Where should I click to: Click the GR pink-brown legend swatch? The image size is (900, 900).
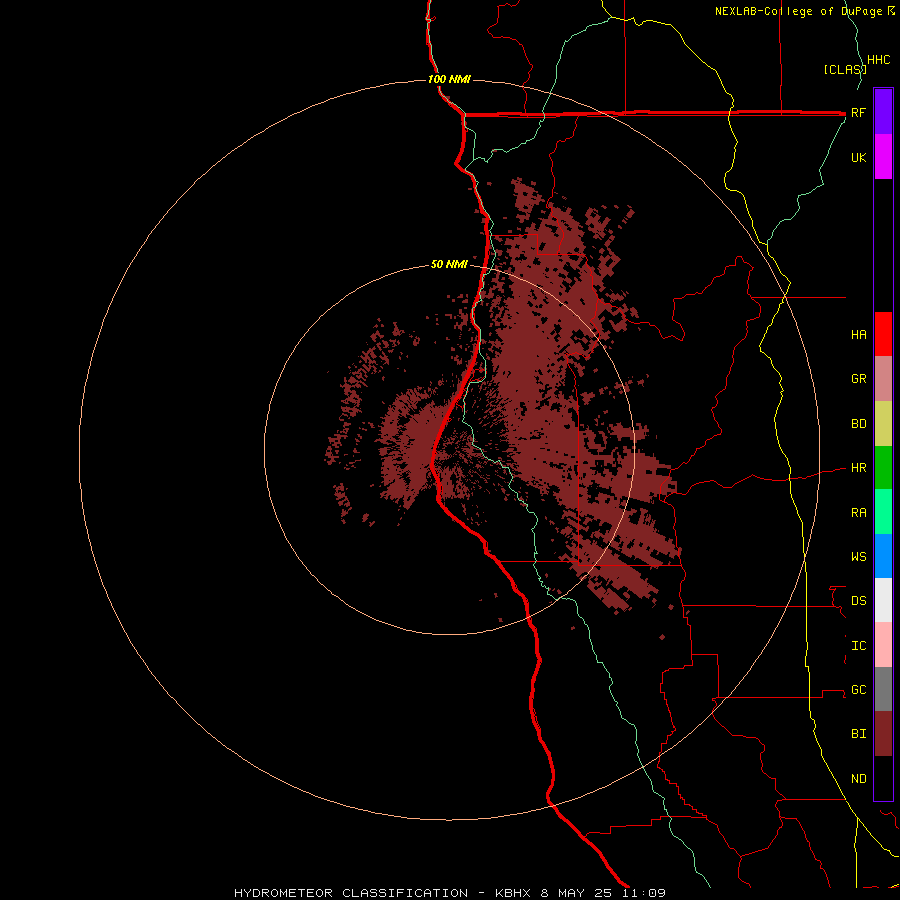pyautogui.click(x=883, y=379)
